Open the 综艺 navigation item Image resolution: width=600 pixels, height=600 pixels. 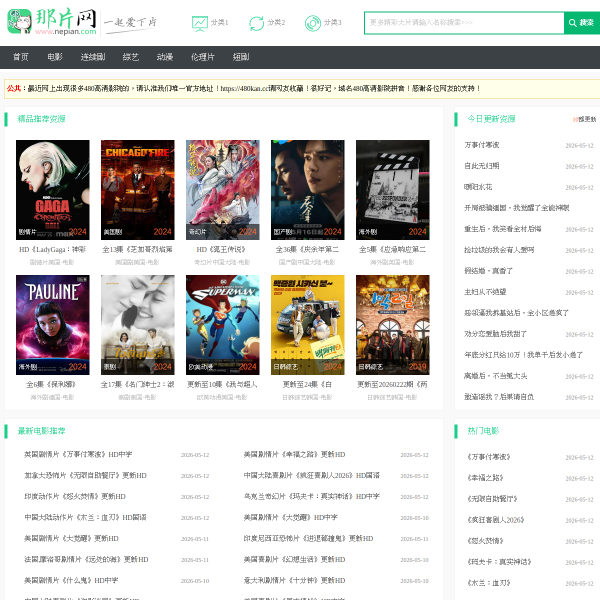click(x=130, y=57)
